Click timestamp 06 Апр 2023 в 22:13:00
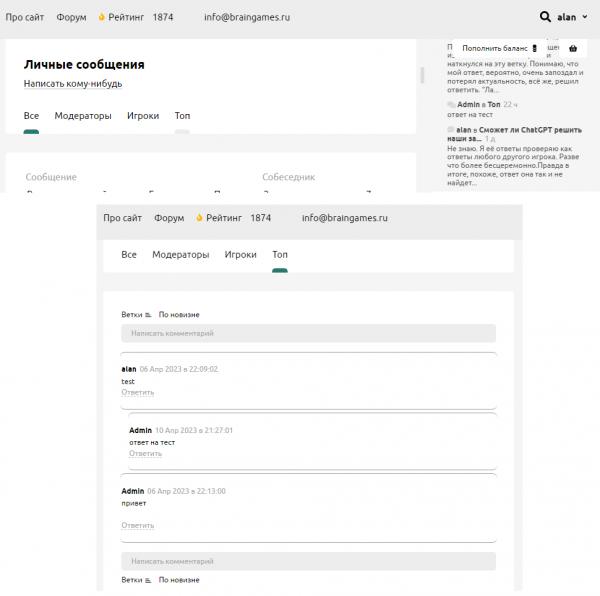Image resolution: width=600 pixels, height=596 pixels. (186, 491)
